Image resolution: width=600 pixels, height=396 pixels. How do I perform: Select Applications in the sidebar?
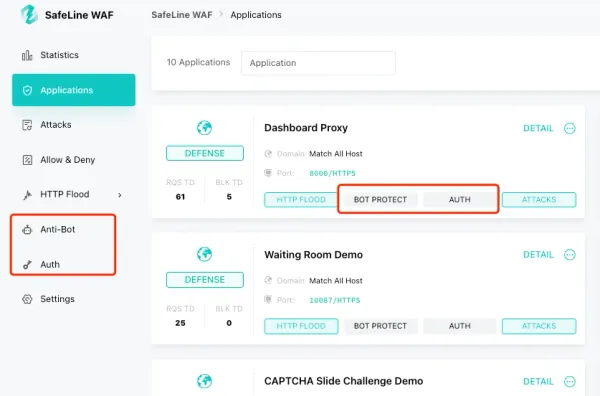coord(73,90)
